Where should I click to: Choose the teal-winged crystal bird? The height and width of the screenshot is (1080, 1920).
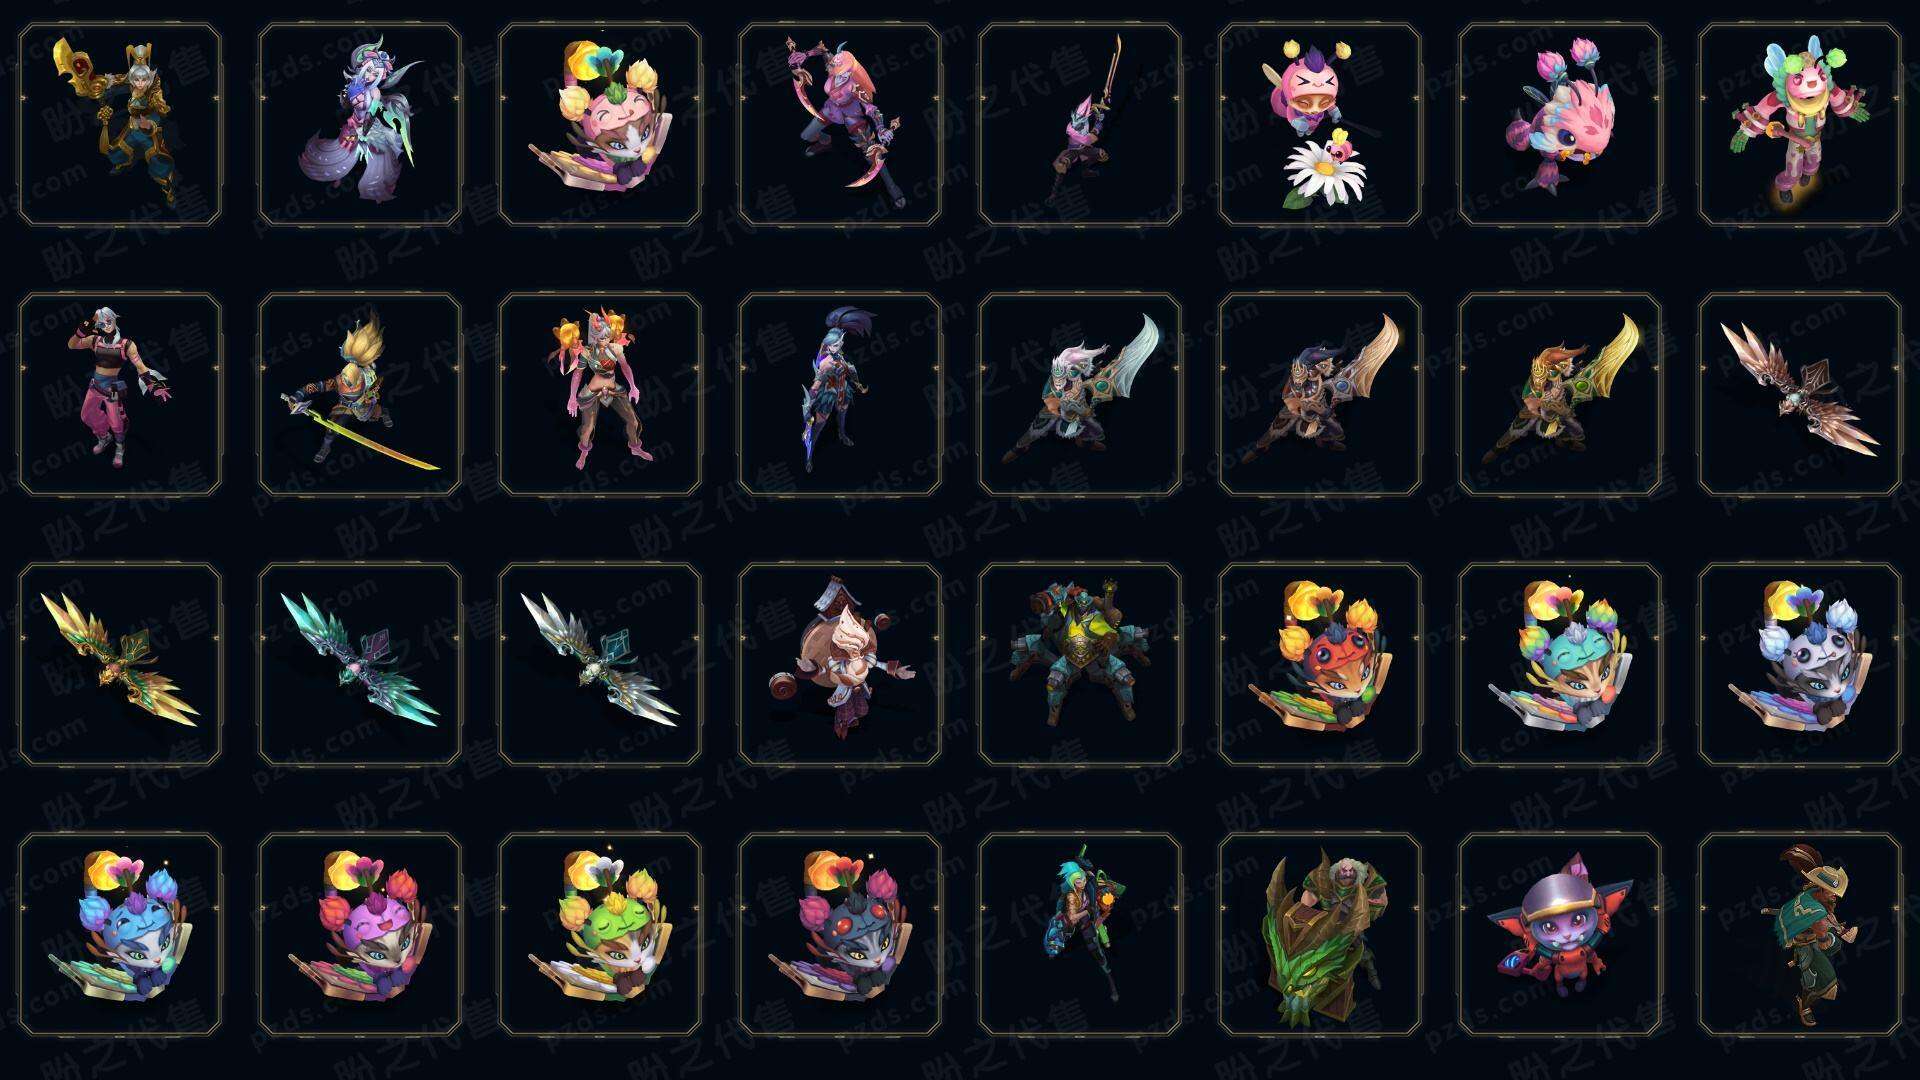pos(360,664)
